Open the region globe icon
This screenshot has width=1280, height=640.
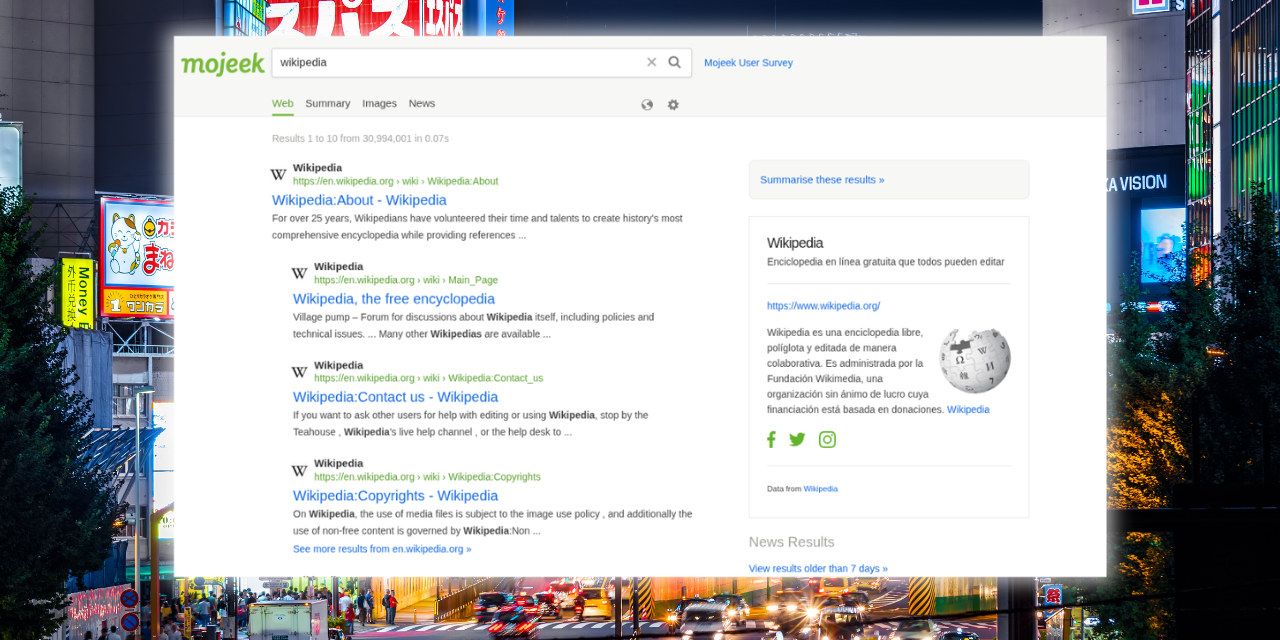point(647,104)
